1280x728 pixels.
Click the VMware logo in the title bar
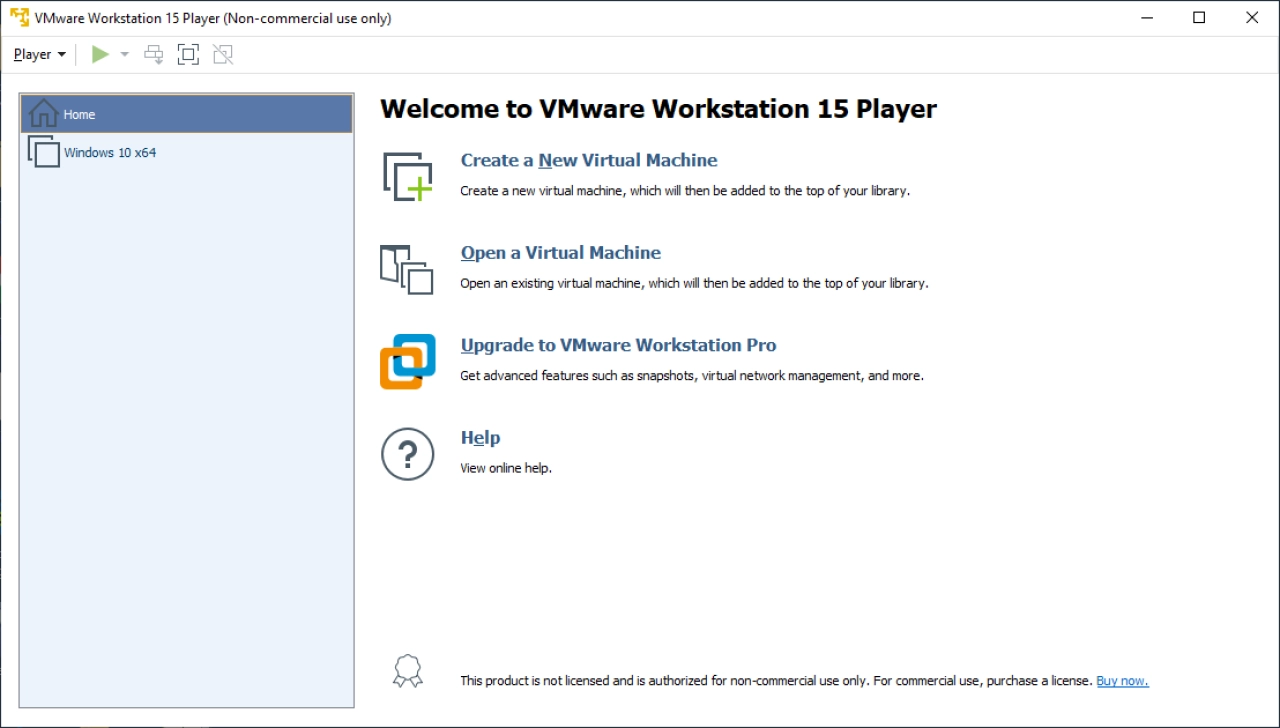[x=19, y=18]
